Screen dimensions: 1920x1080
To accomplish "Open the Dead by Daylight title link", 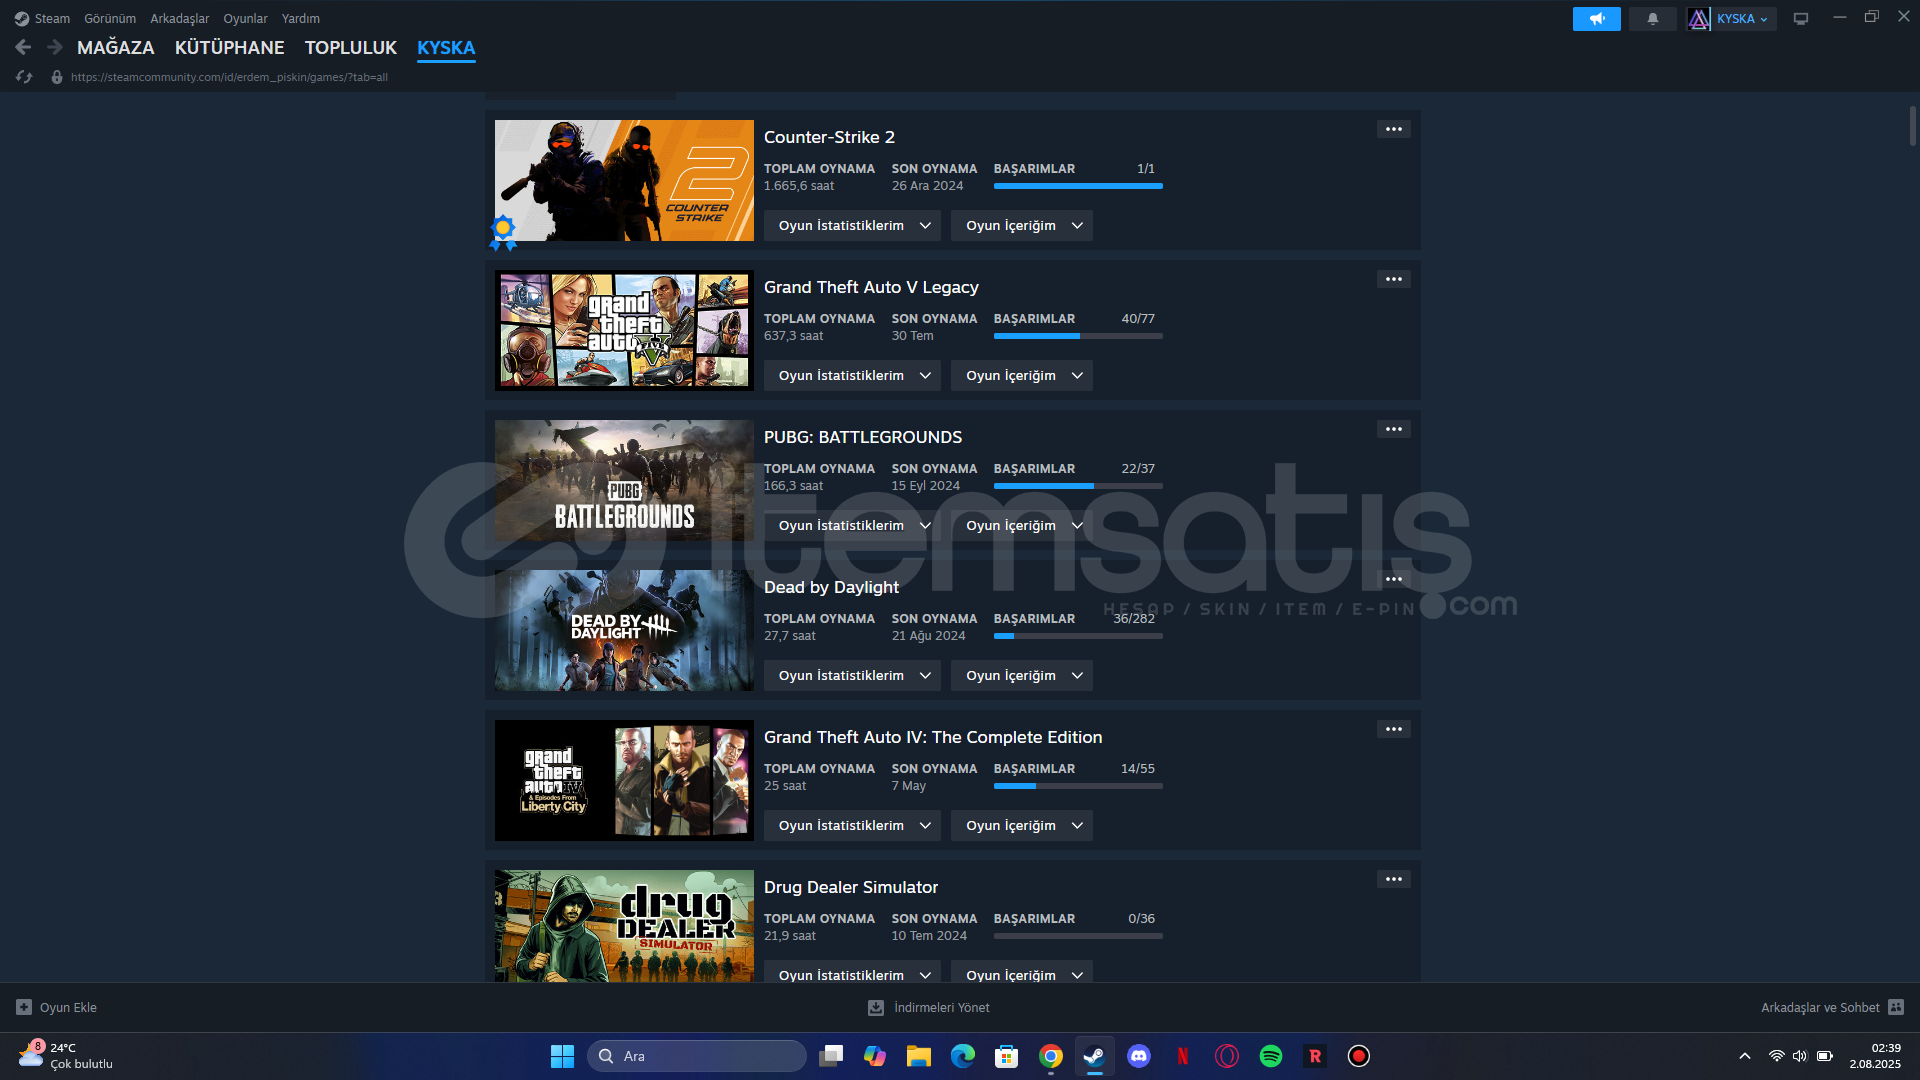I will (831, 587).
